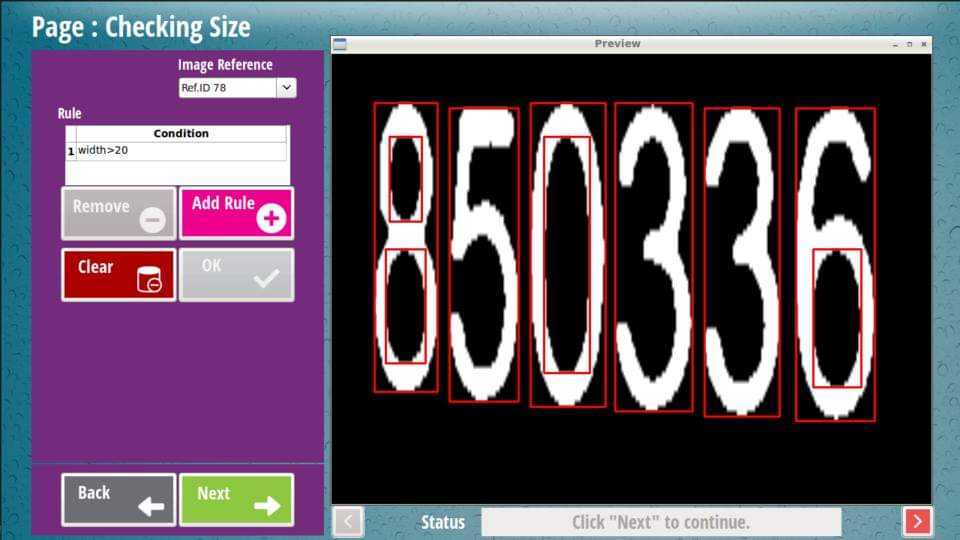Maximize the Preview window
This screenshot has height=540, width=960.
tap(909, 44)
